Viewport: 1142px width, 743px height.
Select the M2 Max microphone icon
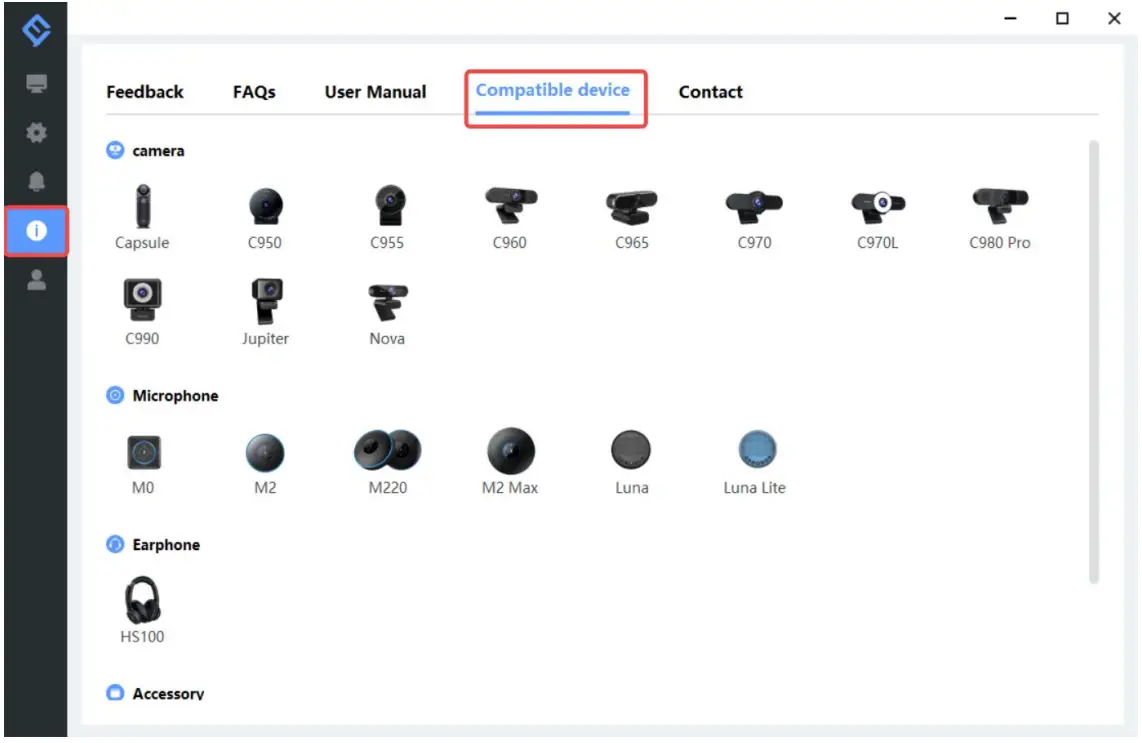(x=511, y=451)
